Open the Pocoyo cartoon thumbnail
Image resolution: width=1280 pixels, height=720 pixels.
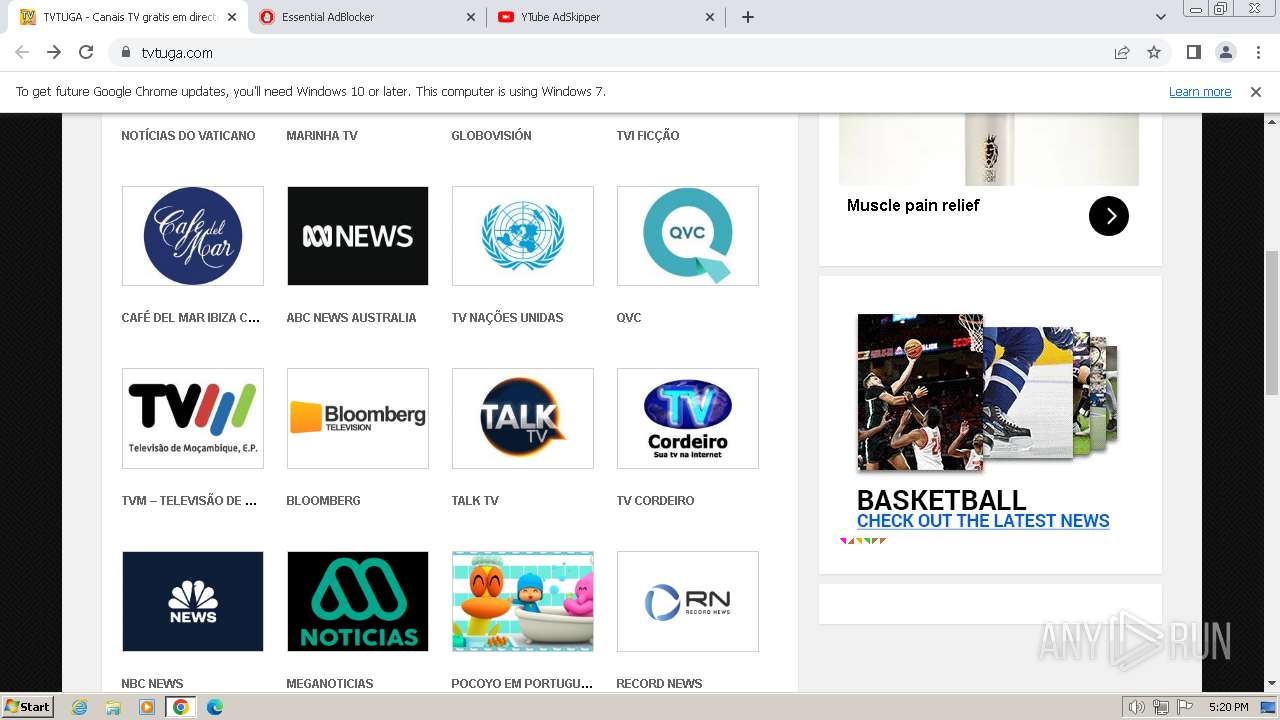pyautogui.click(x=523, y=601)
